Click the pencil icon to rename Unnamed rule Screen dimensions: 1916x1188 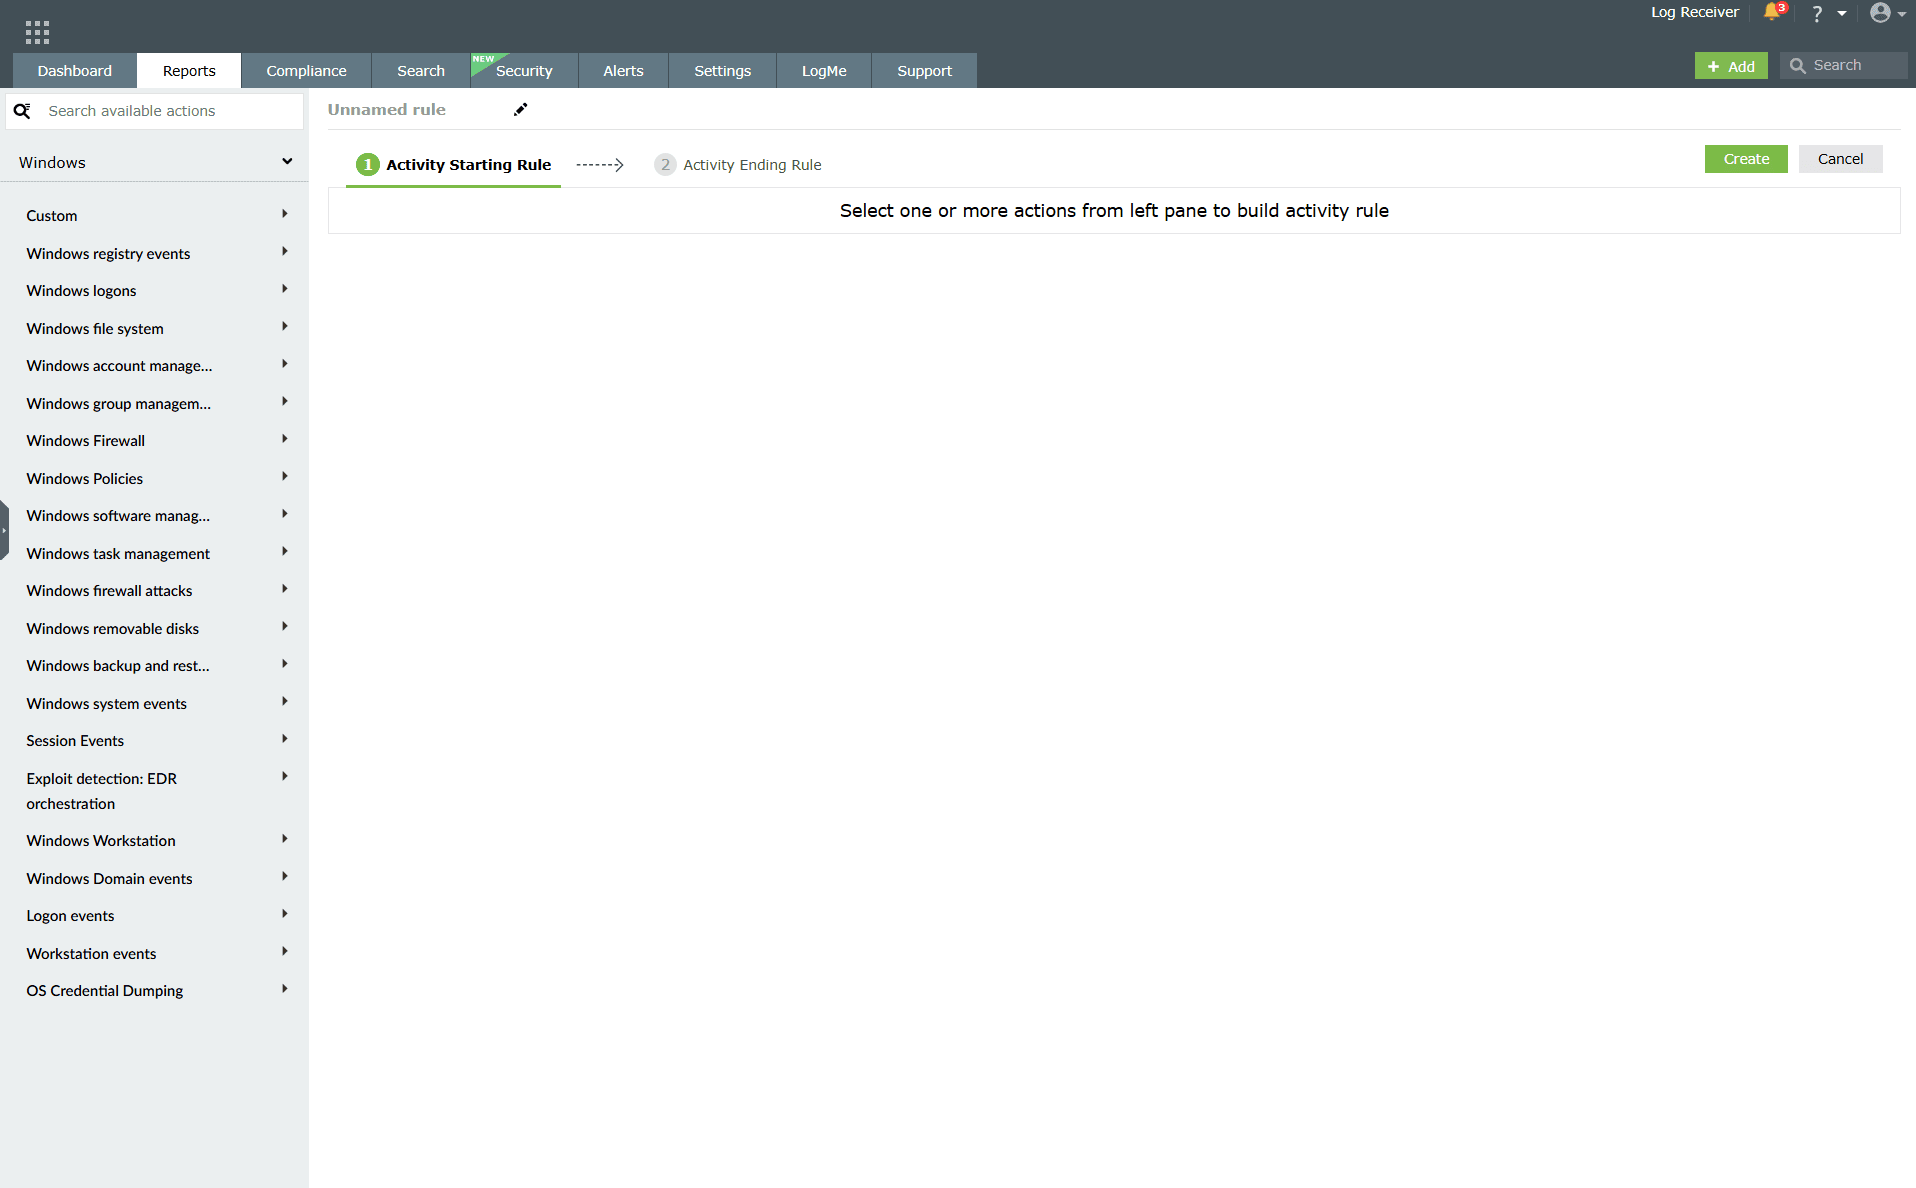520,109
